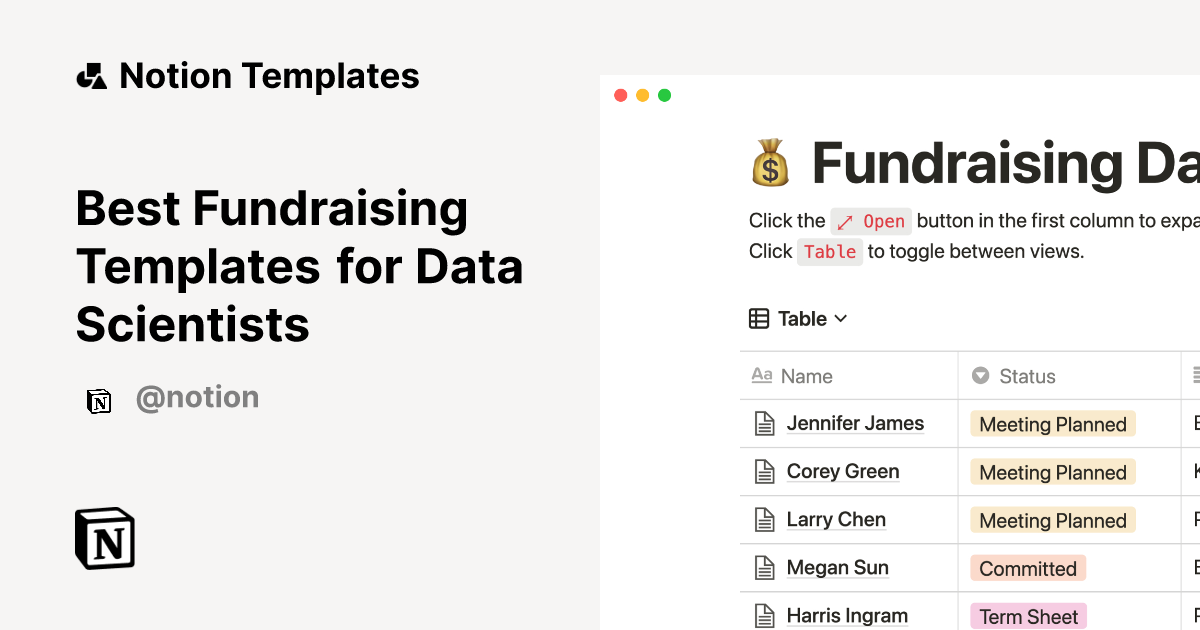Click the Notion Templates logo glyph

coord(92,75)
